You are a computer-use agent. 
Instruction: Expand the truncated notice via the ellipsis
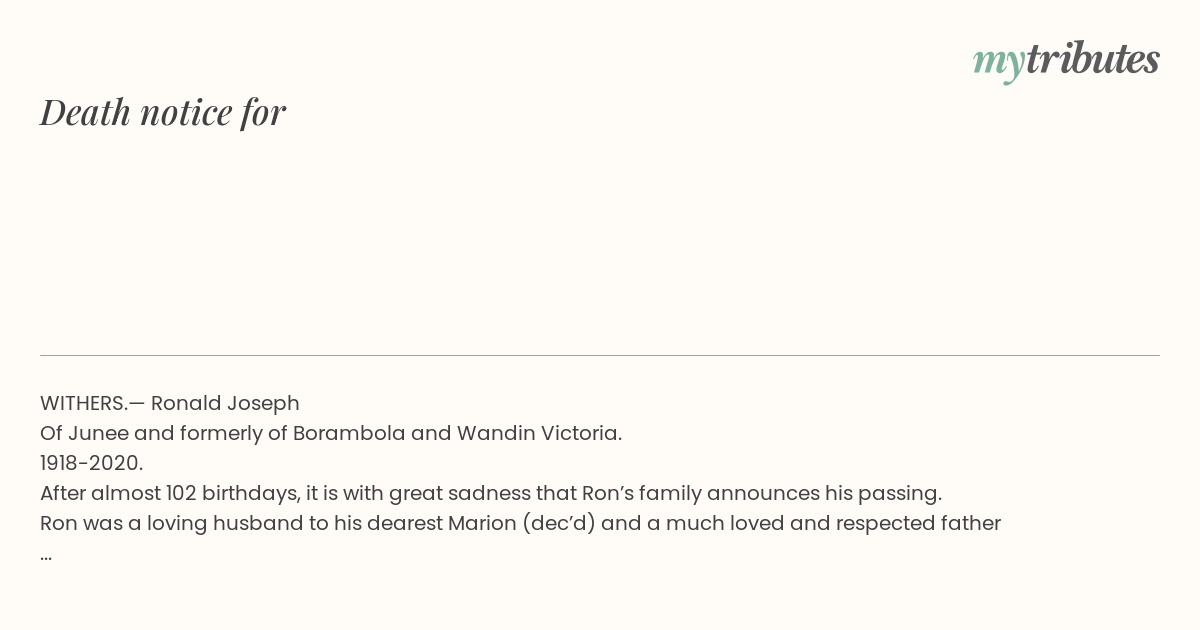pyautogui.click(x=46, y=553)
